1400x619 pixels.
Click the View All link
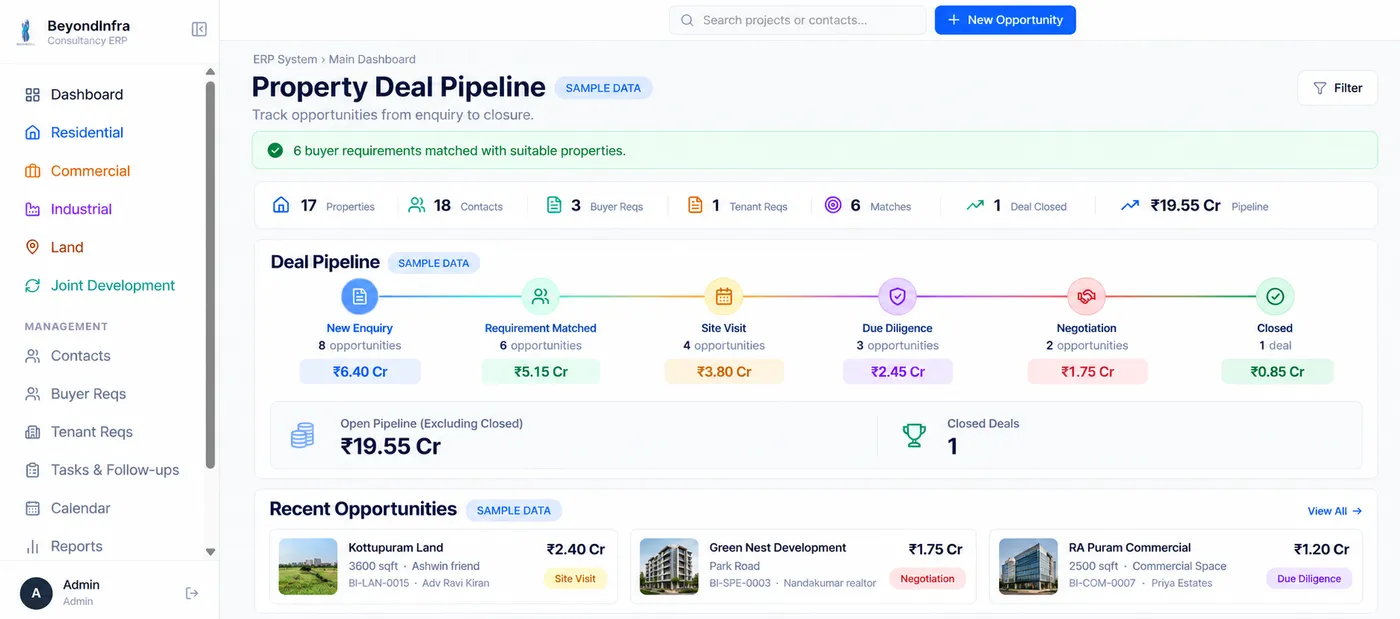pyautogui.click(x=1335, y=511)
